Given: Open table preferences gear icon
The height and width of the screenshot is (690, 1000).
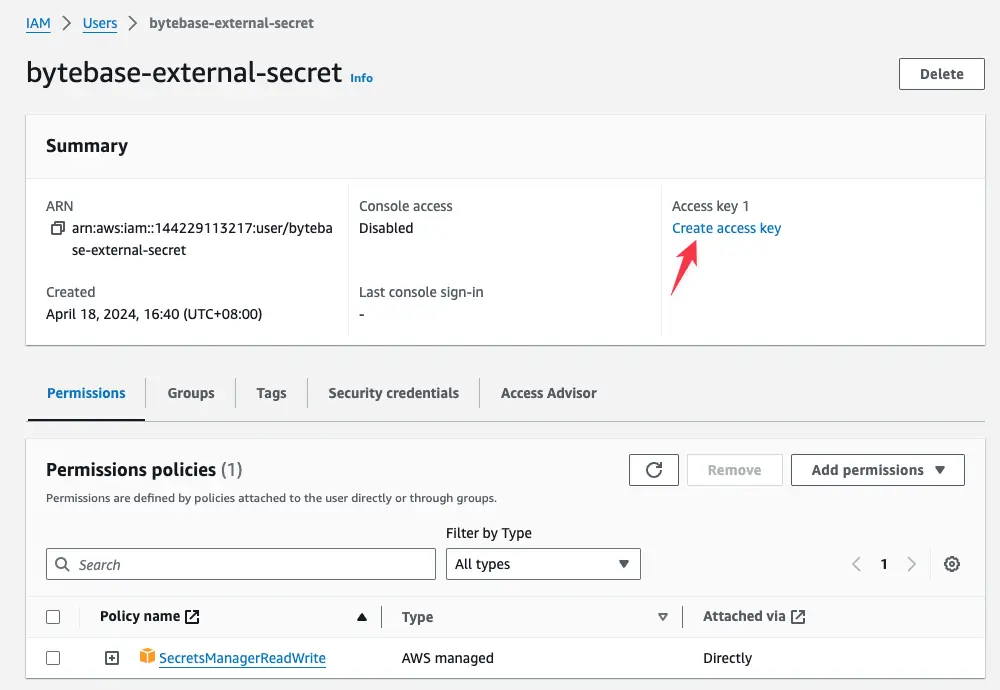Looking at the screenshot, I should click(x=952, y=564).
